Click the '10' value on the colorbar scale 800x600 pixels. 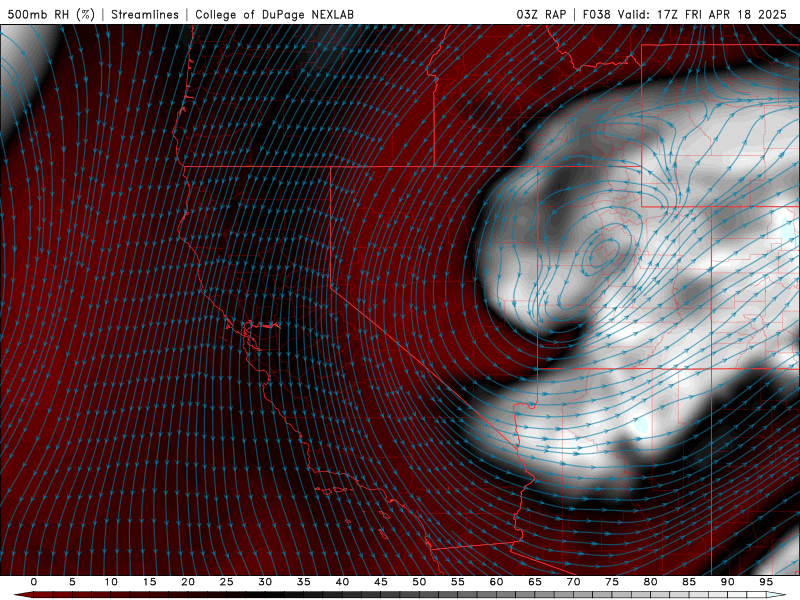pyautogui.click(x=111, y=582)
